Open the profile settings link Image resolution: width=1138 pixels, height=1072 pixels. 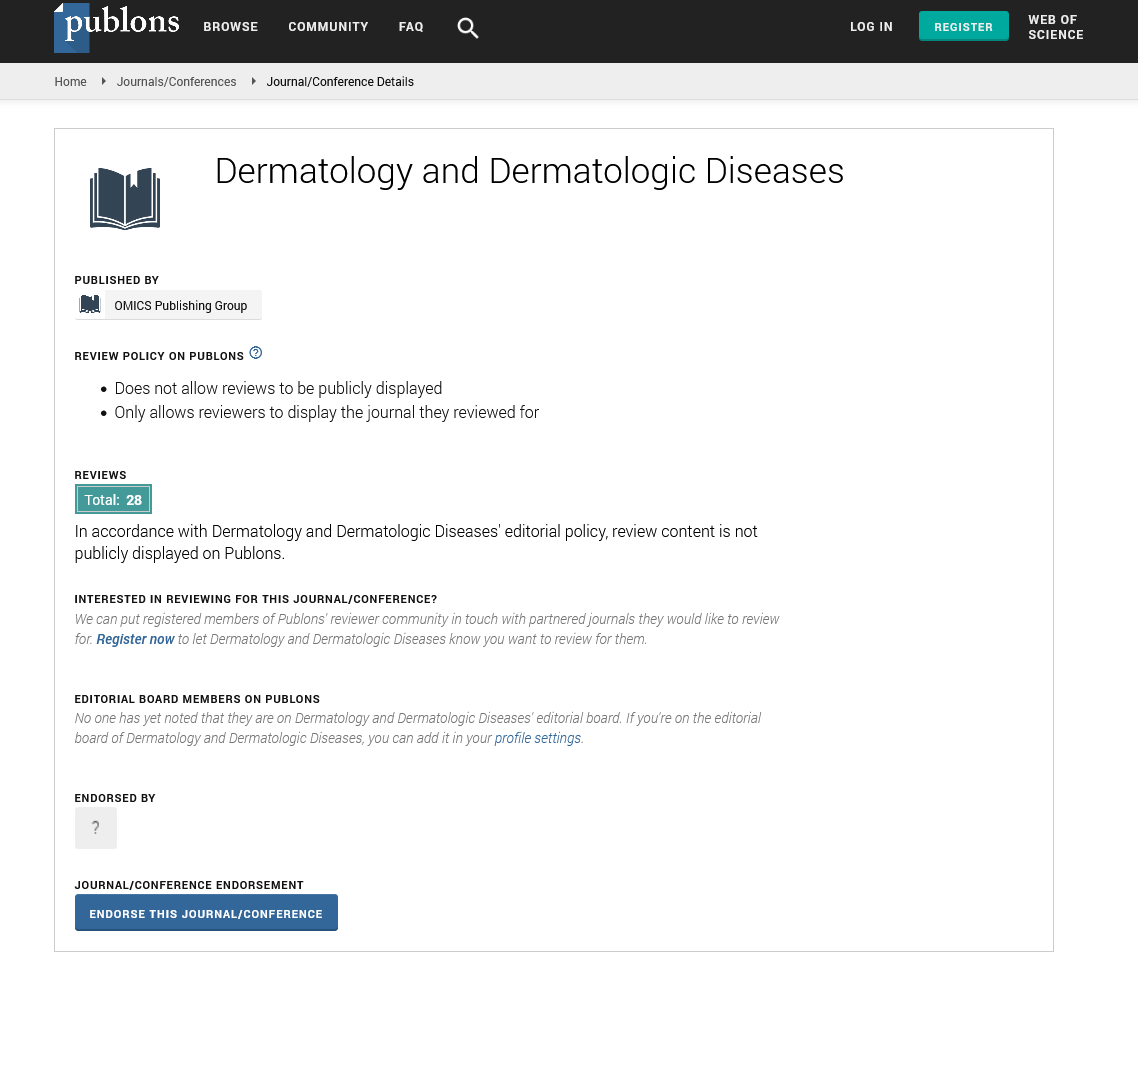click(x=538, y=738)
